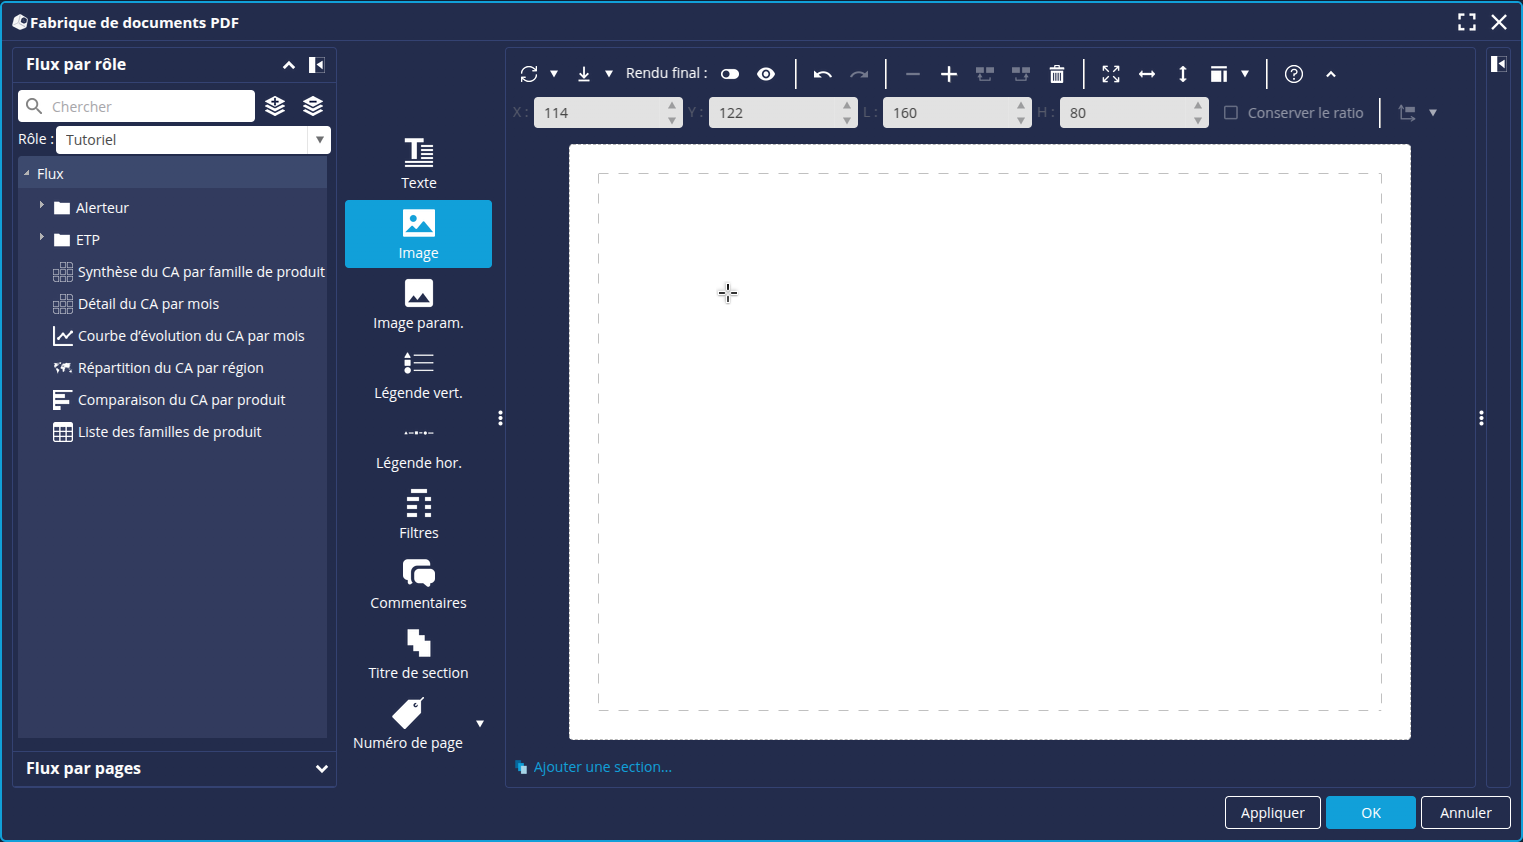The width and height of the screenshot is (1523, 842).
Task: Select the Commentaires element
Action: click(x=418, y=584)
